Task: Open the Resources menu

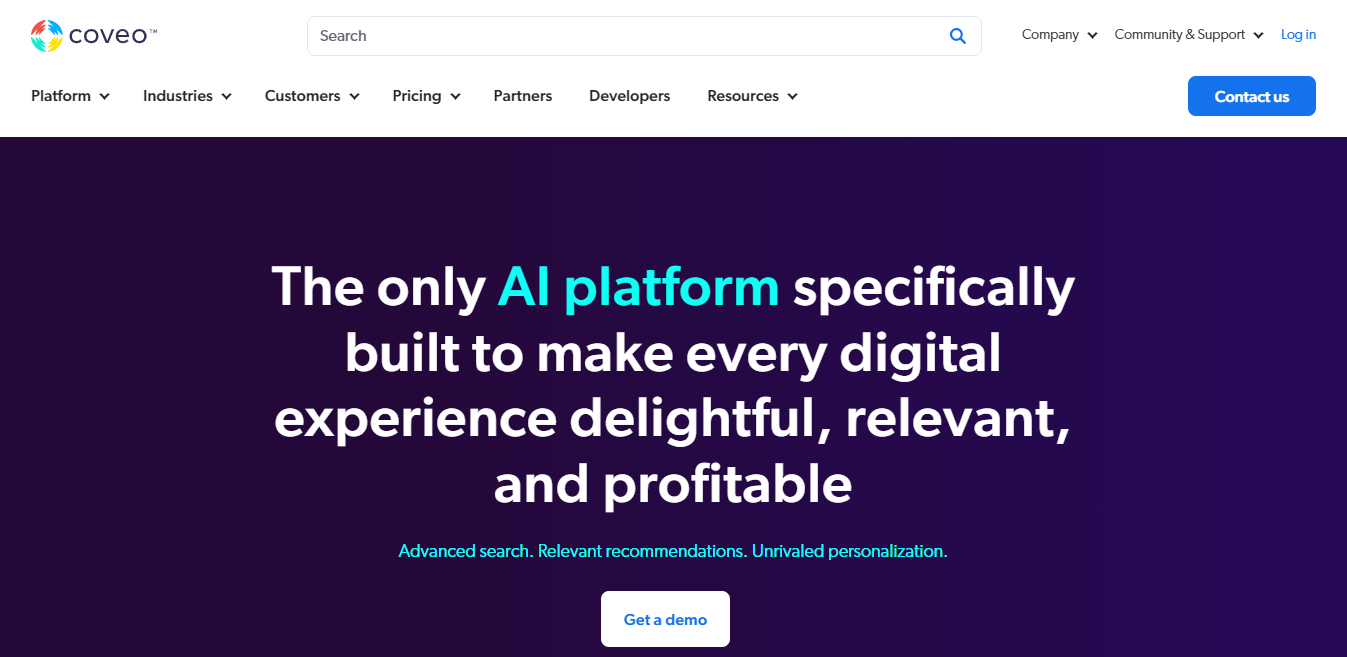Action: pyautogui.click(x=743, y=96)
